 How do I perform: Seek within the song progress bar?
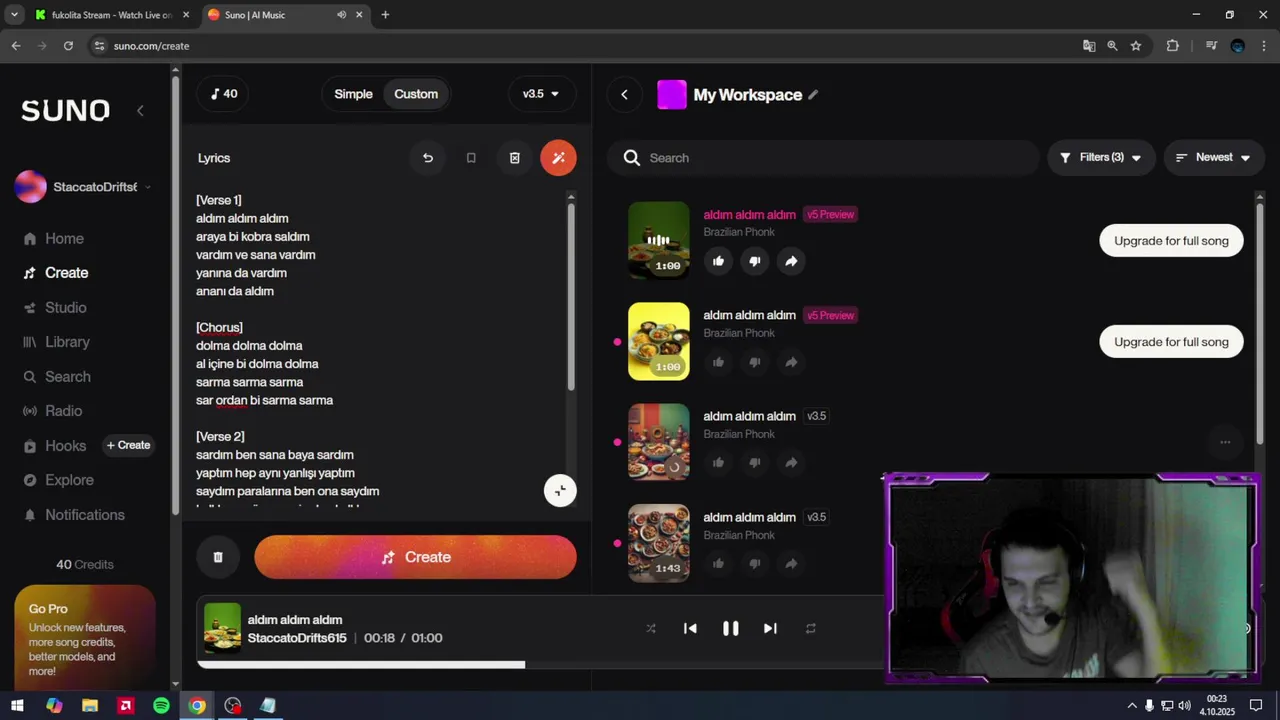pyautogui.click(x=540, y=664)
